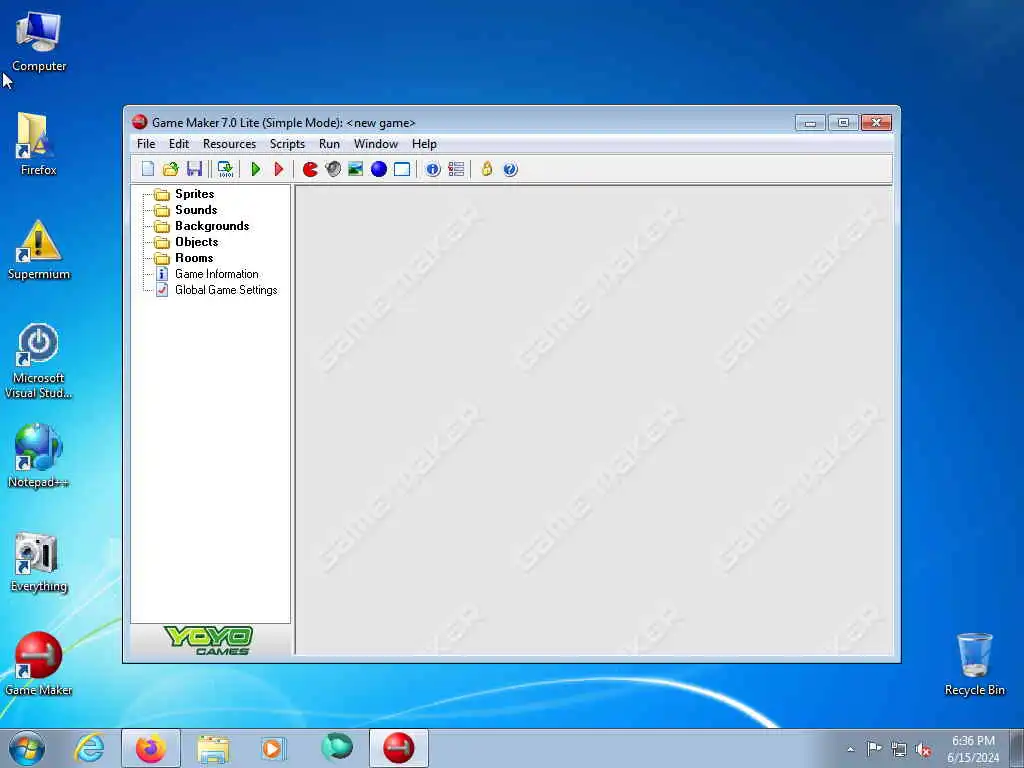Click the padlock upgrade icon in the toolbar
The height and width of the screenshot is (768, 1024).
[x=487, y=169]
